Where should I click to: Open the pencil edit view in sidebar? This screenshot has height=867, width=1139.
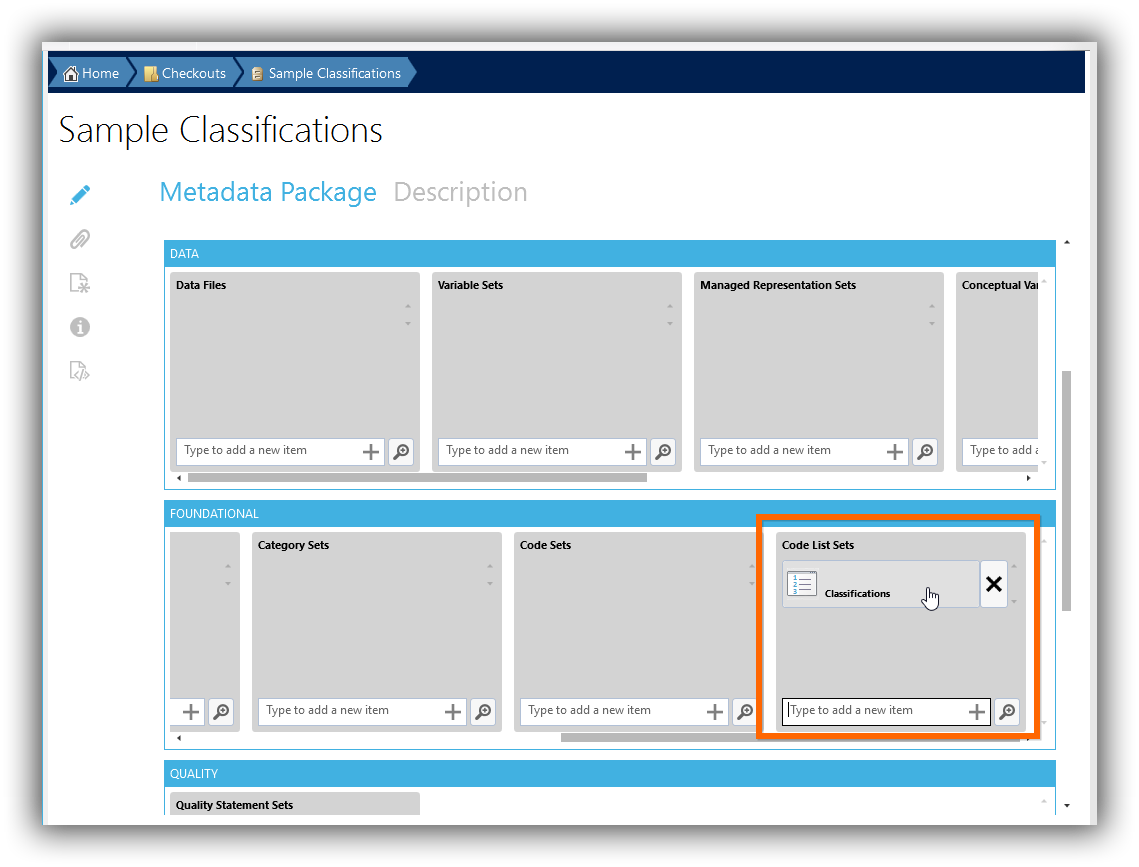point(80,195)
